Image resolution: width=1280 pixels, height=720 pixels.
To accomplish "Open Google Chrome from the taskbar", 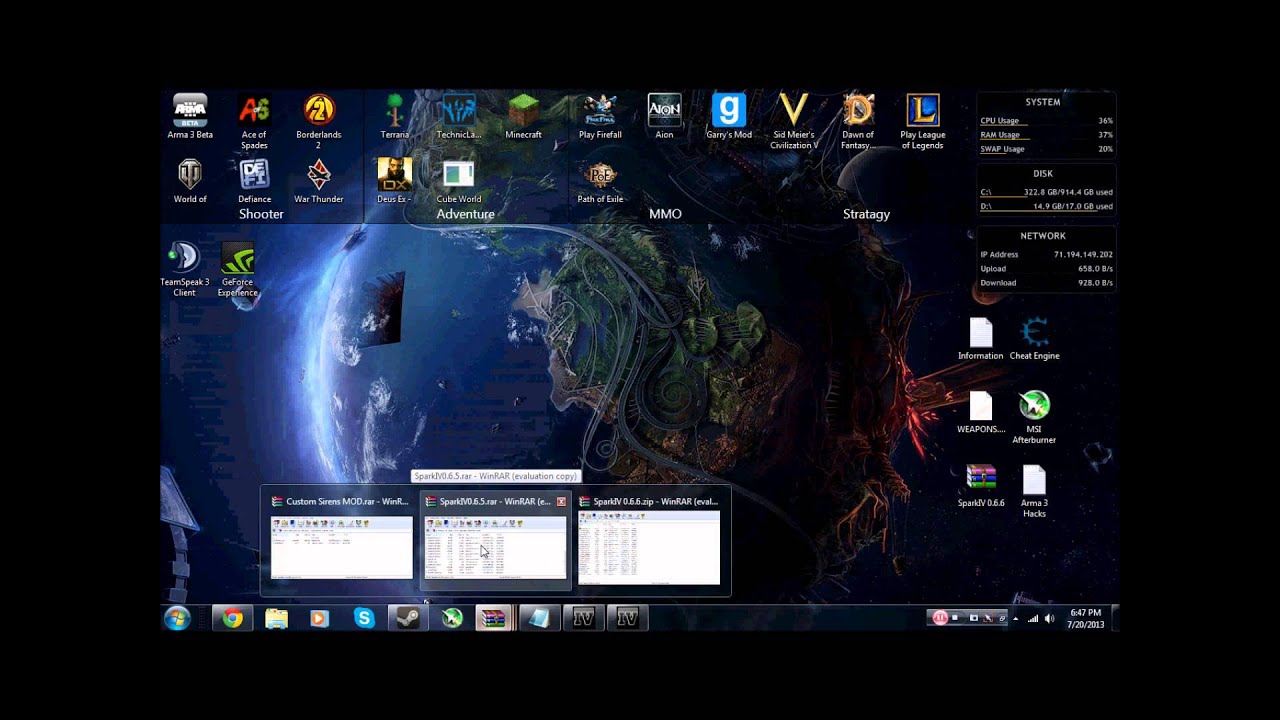I will pos(233,619).
